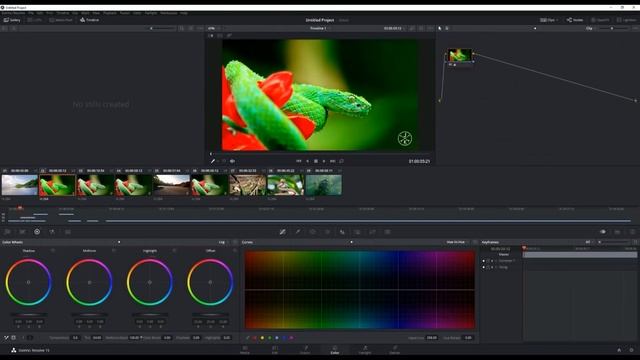
Task: Play the clip in reverse
Action: point(307,161)
